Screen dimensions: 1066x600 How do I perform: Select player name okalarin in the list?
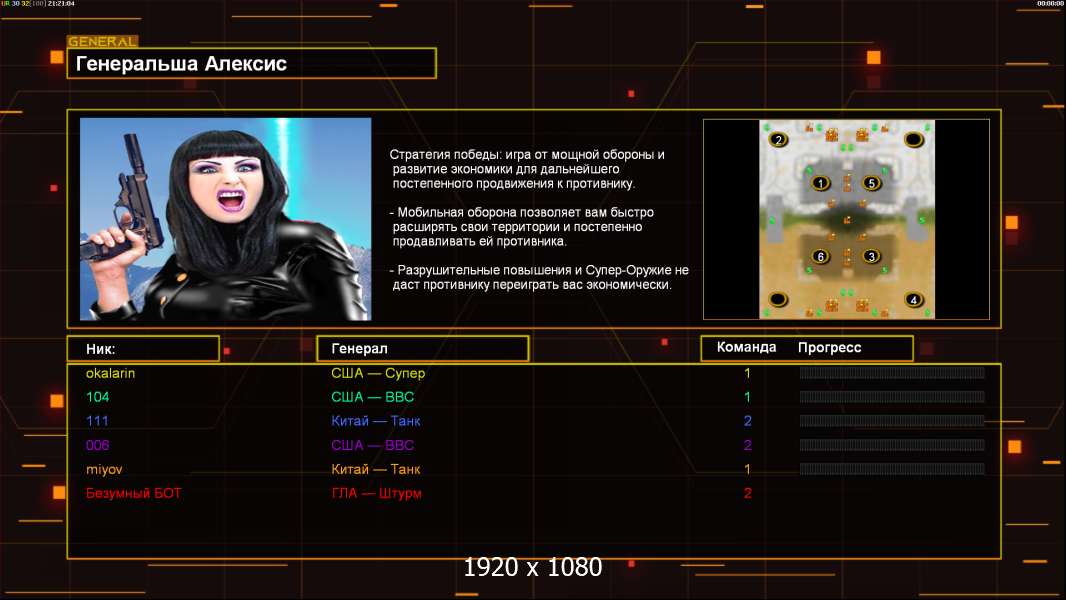coord(110,373)
